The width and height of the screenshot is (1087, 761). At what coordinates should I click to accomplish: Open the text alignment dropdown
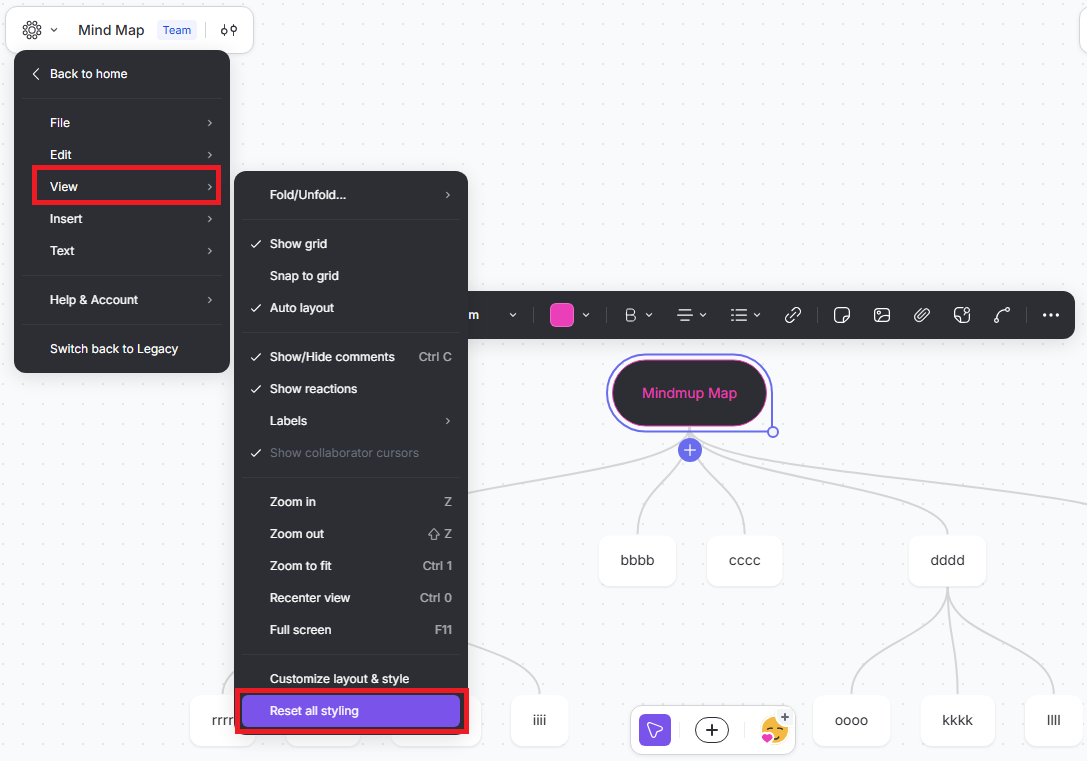pyautogui.click(x=690, y=315)
